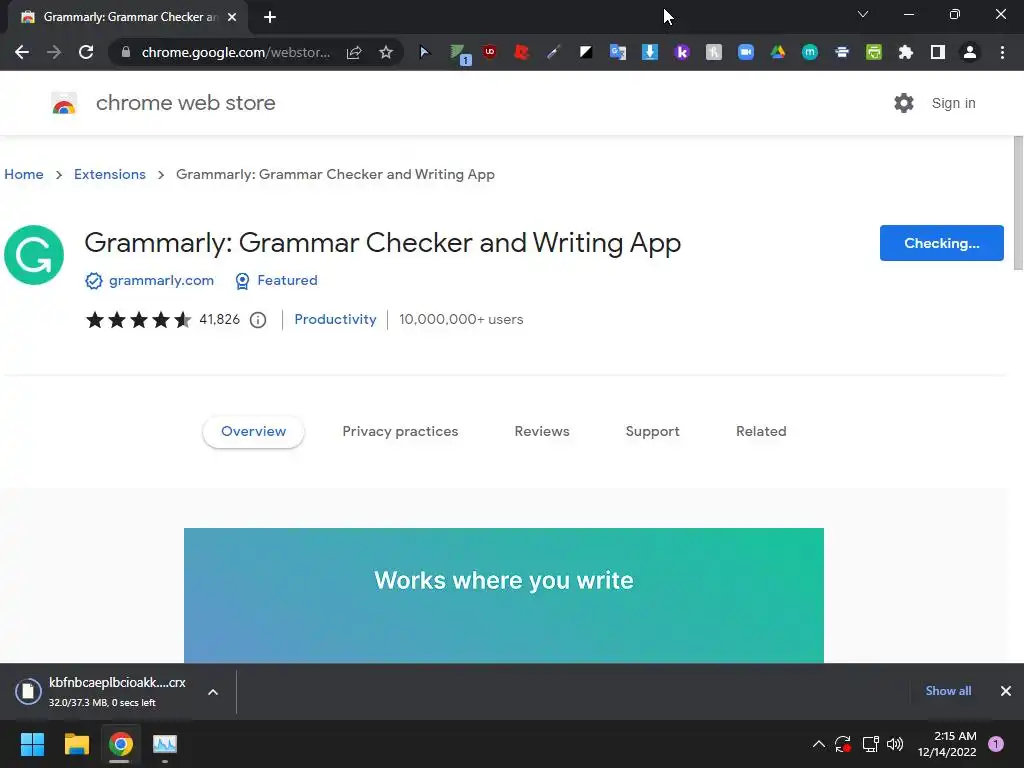Viewport: 1024px width, 768px height.
Task: Click the Checking... install button
Action: (x=942, y=243)
